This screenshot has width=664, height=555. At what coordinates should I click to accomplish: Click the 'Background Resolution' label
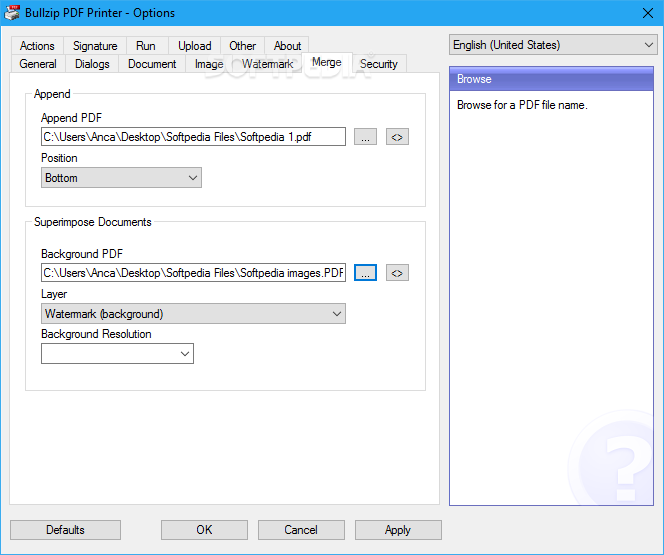(x=96, y=334)
